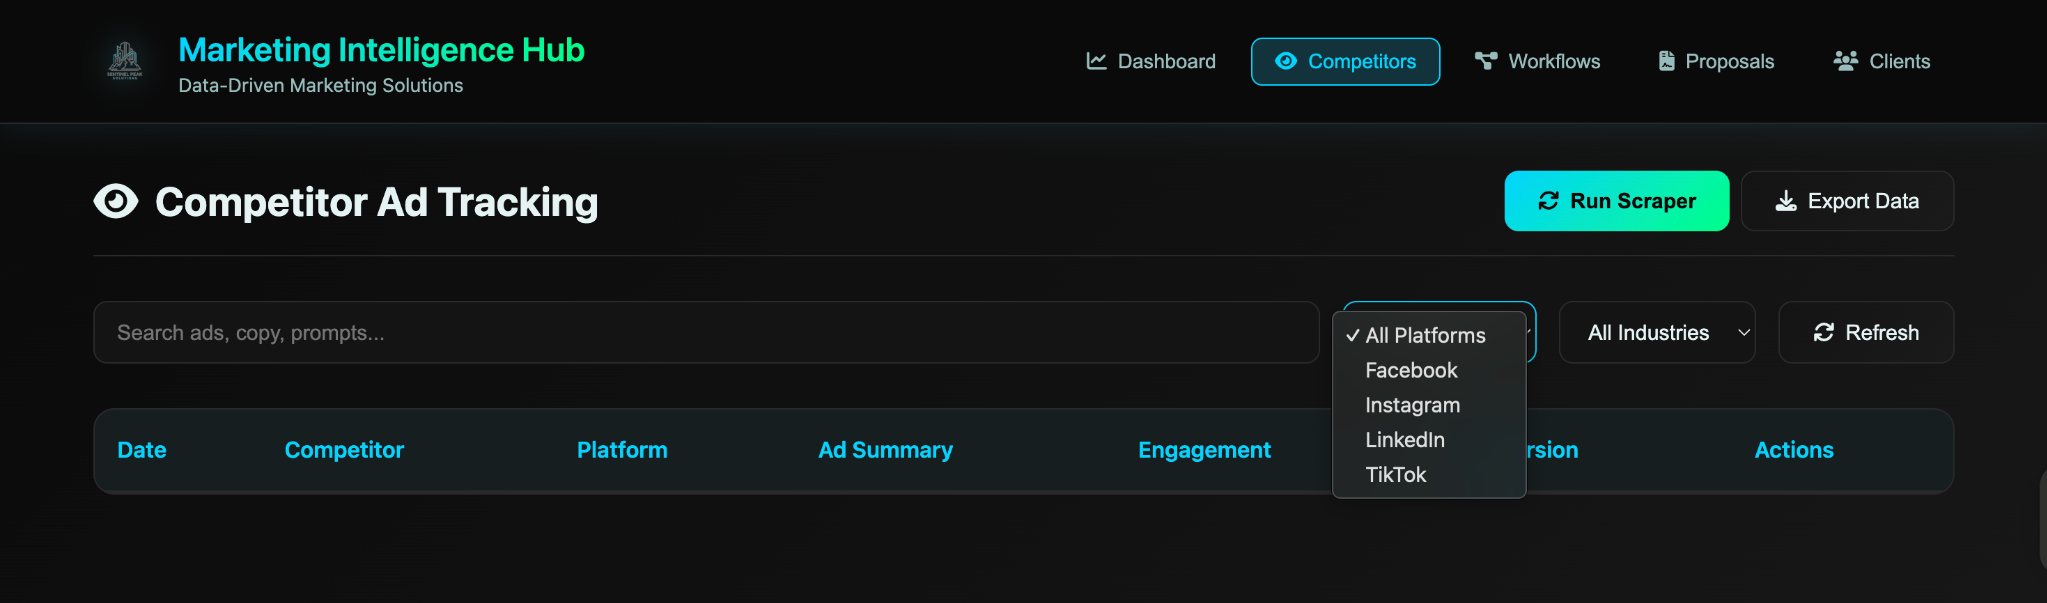The image size is (2047, 603).
Task: Choose Instagram in the platform dropdown
Action: (1412, 405)
